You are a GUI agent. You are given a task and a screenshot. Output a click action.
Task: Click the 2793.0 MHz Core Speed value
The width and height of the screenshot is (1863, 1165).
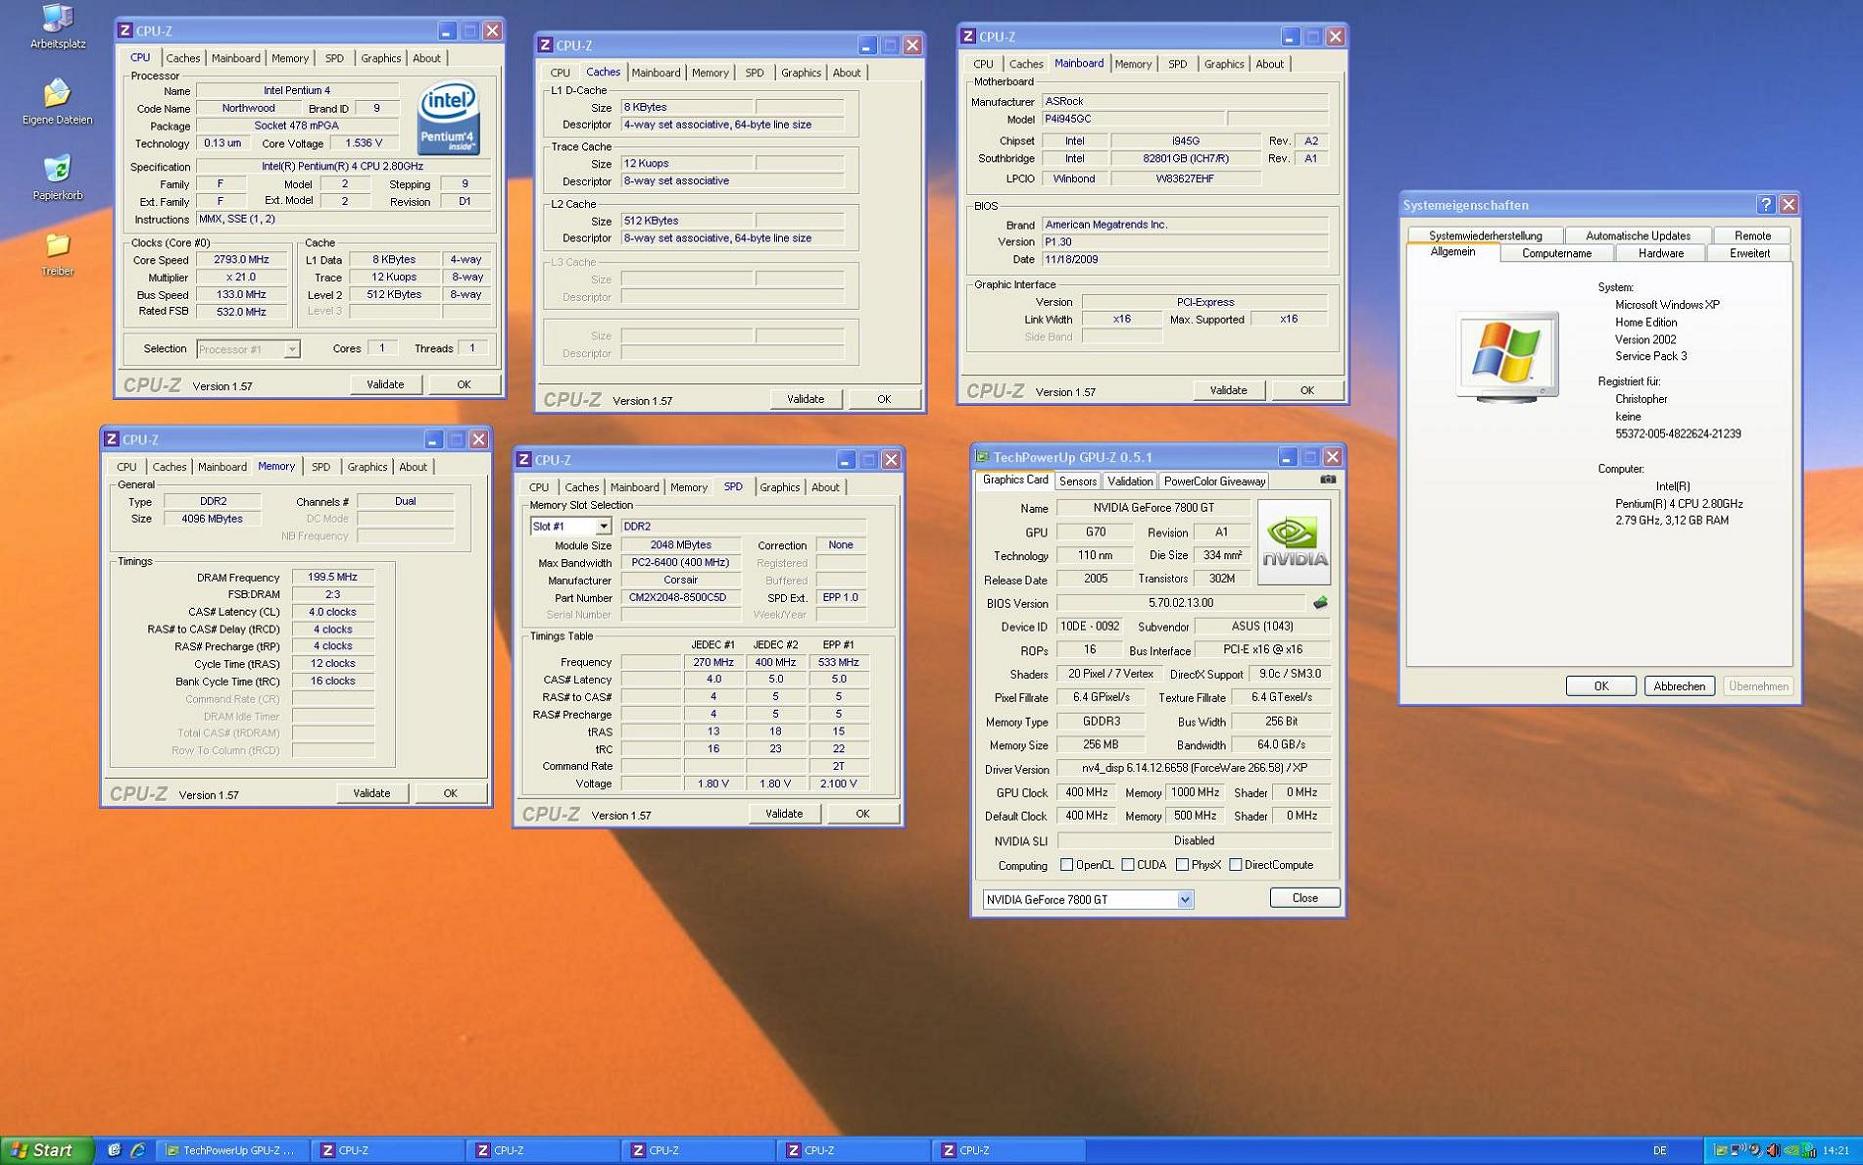point(241,259)
